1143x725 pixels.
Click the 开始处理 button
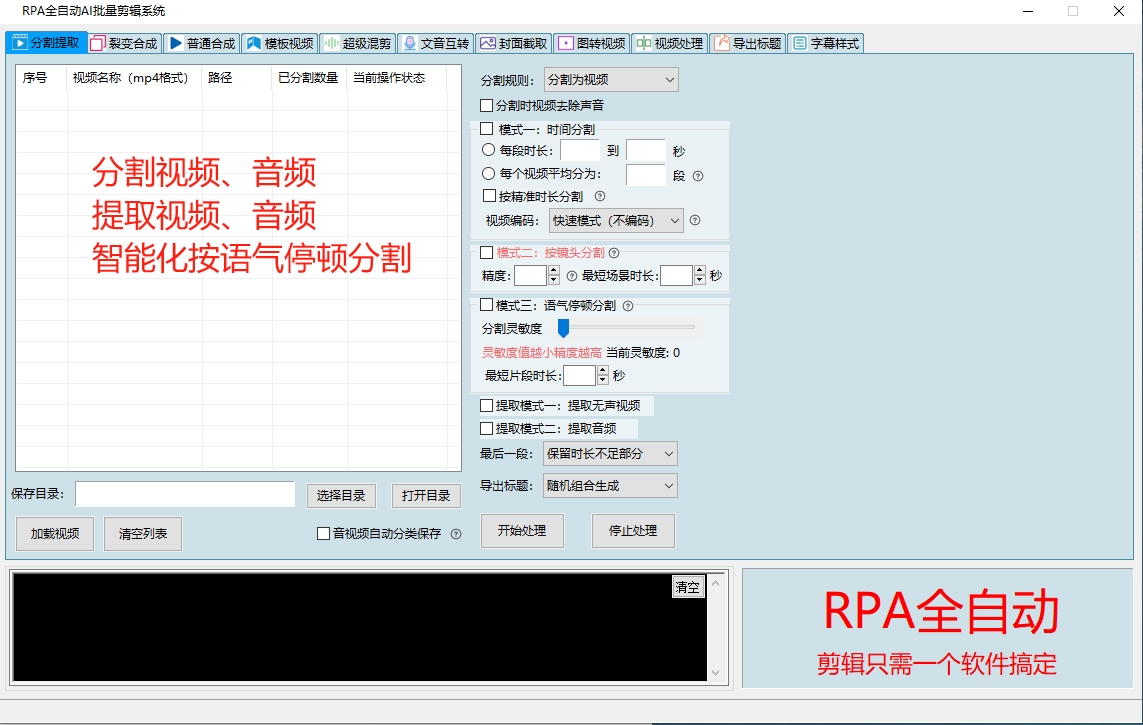(521, 531)
